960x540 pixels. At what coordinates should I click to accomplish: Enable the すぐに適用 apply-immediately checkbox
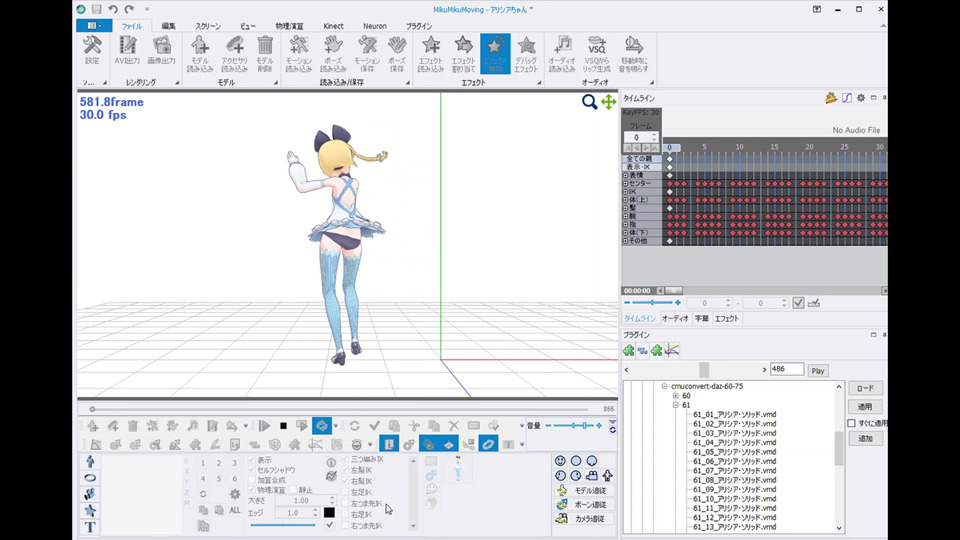coord(852,423)
